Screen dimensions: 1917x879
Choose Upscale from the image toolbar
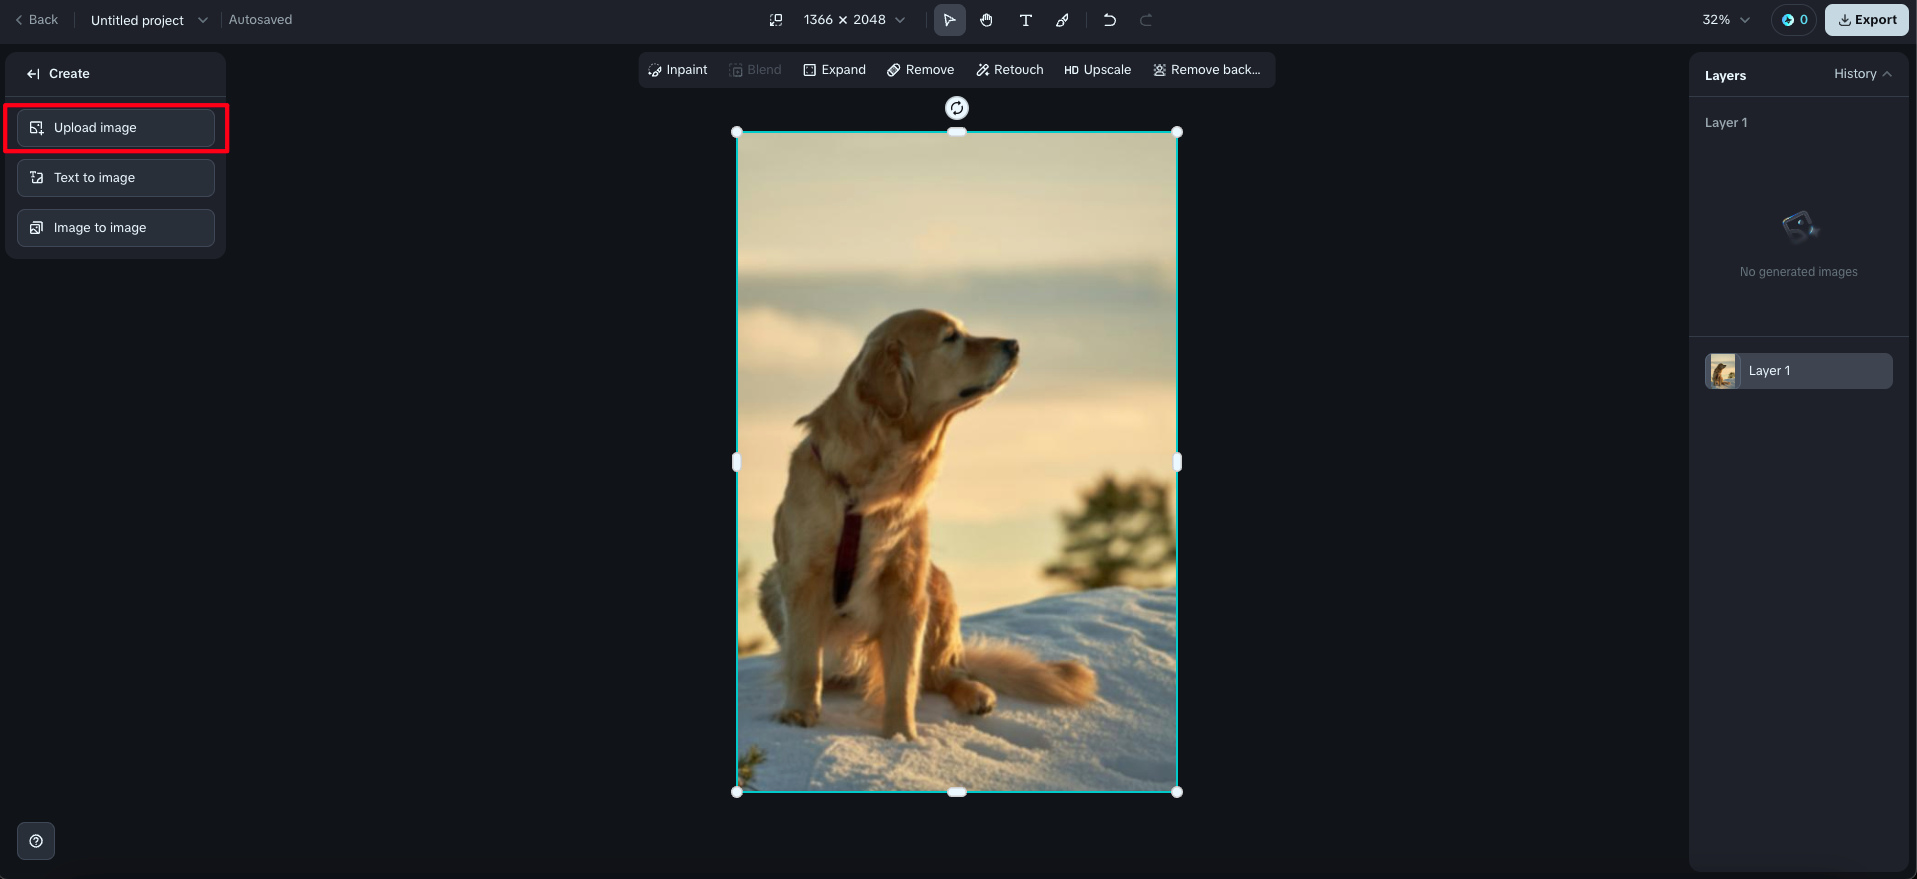coord(1097,70)
